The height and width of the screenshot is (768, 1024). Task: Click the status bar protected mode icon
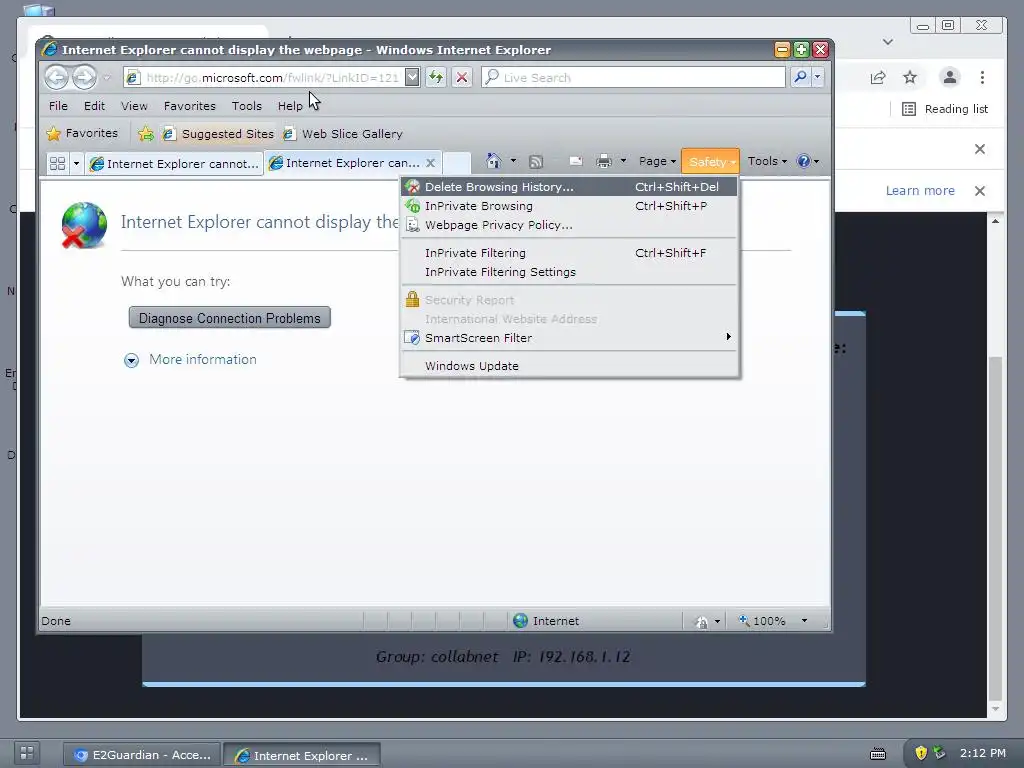click(701, 621)
